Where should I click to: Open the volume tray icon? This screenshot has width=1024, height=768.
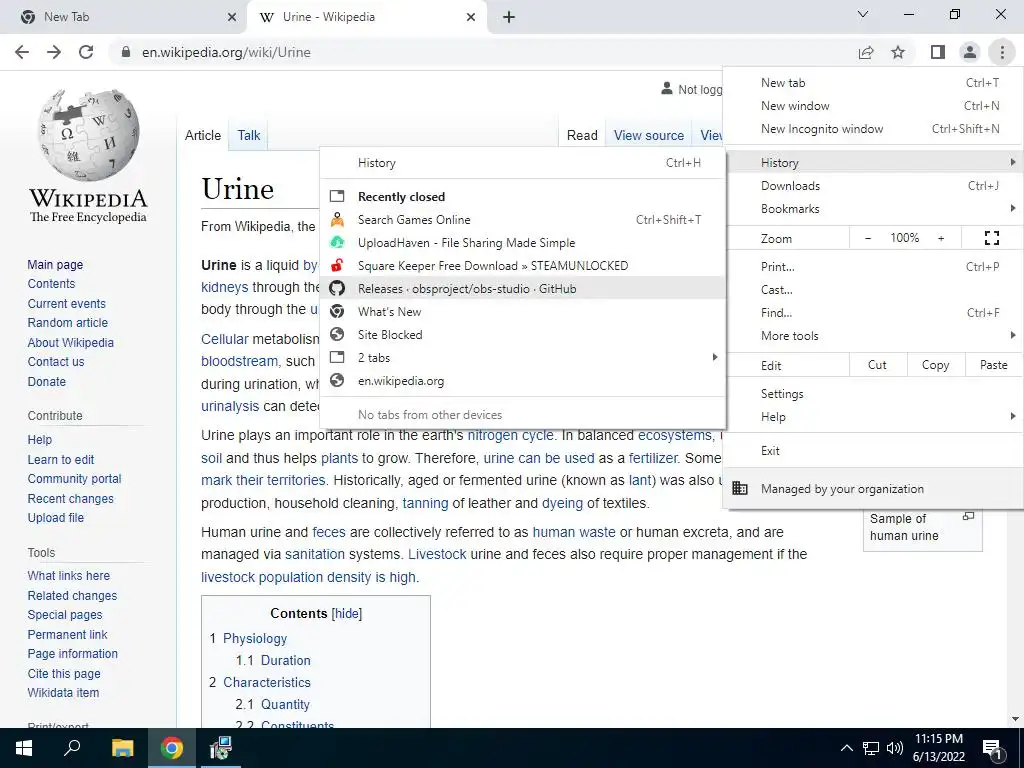[x=895, y=748]
